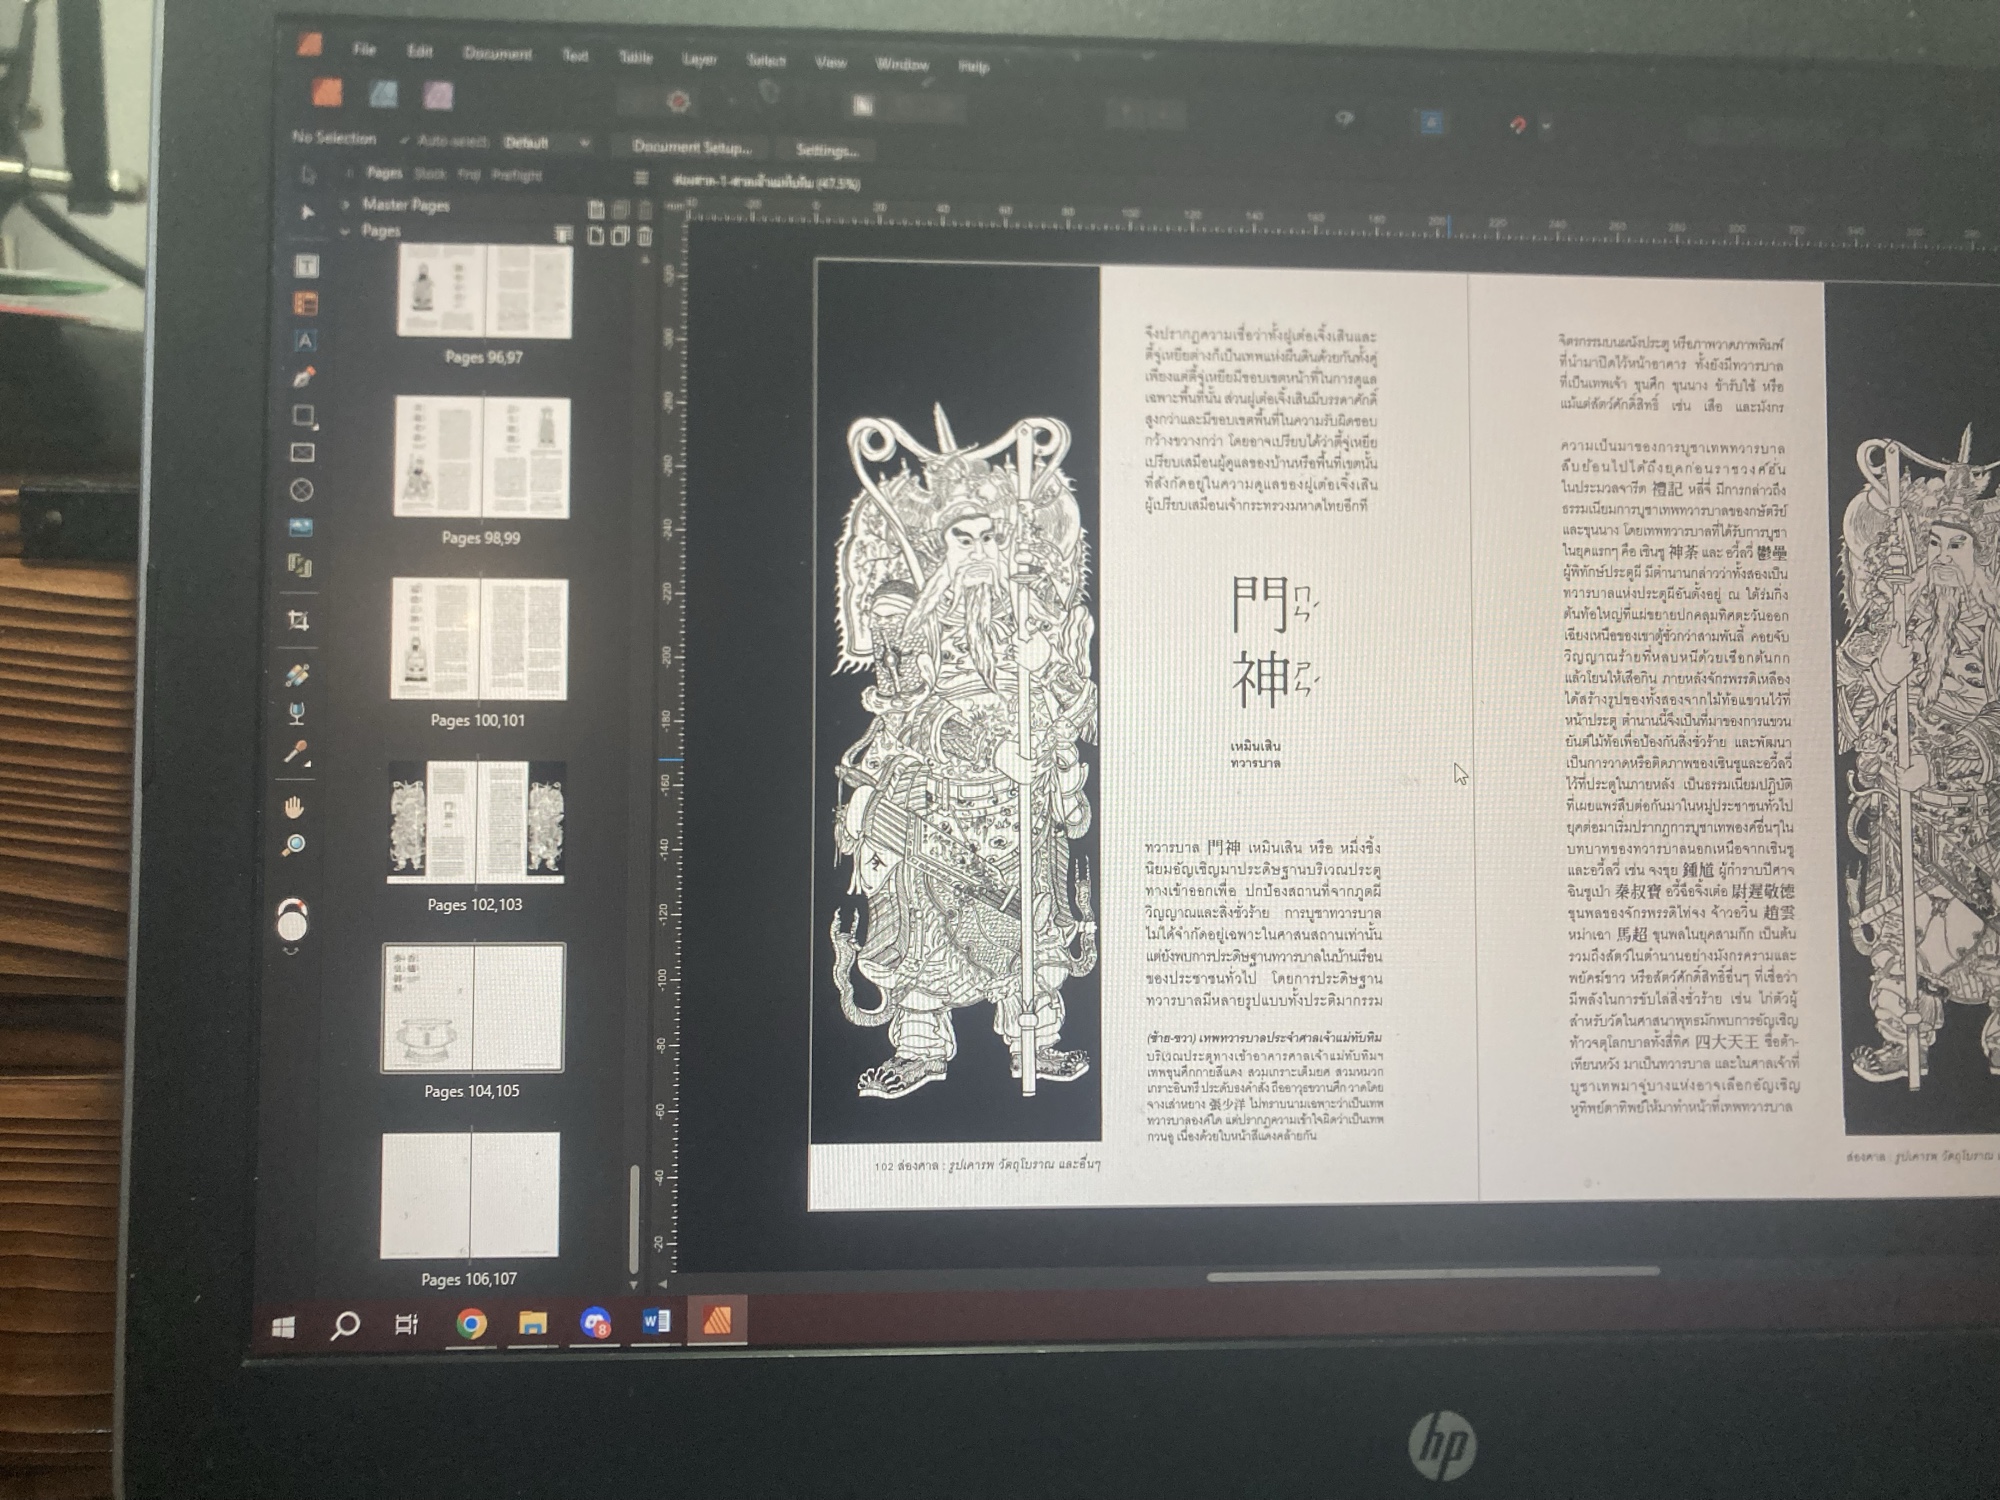The height and width of the screenshot is (1500, 2000).
Task: Select the Pen tool
Action: click(x=304, y=378)
